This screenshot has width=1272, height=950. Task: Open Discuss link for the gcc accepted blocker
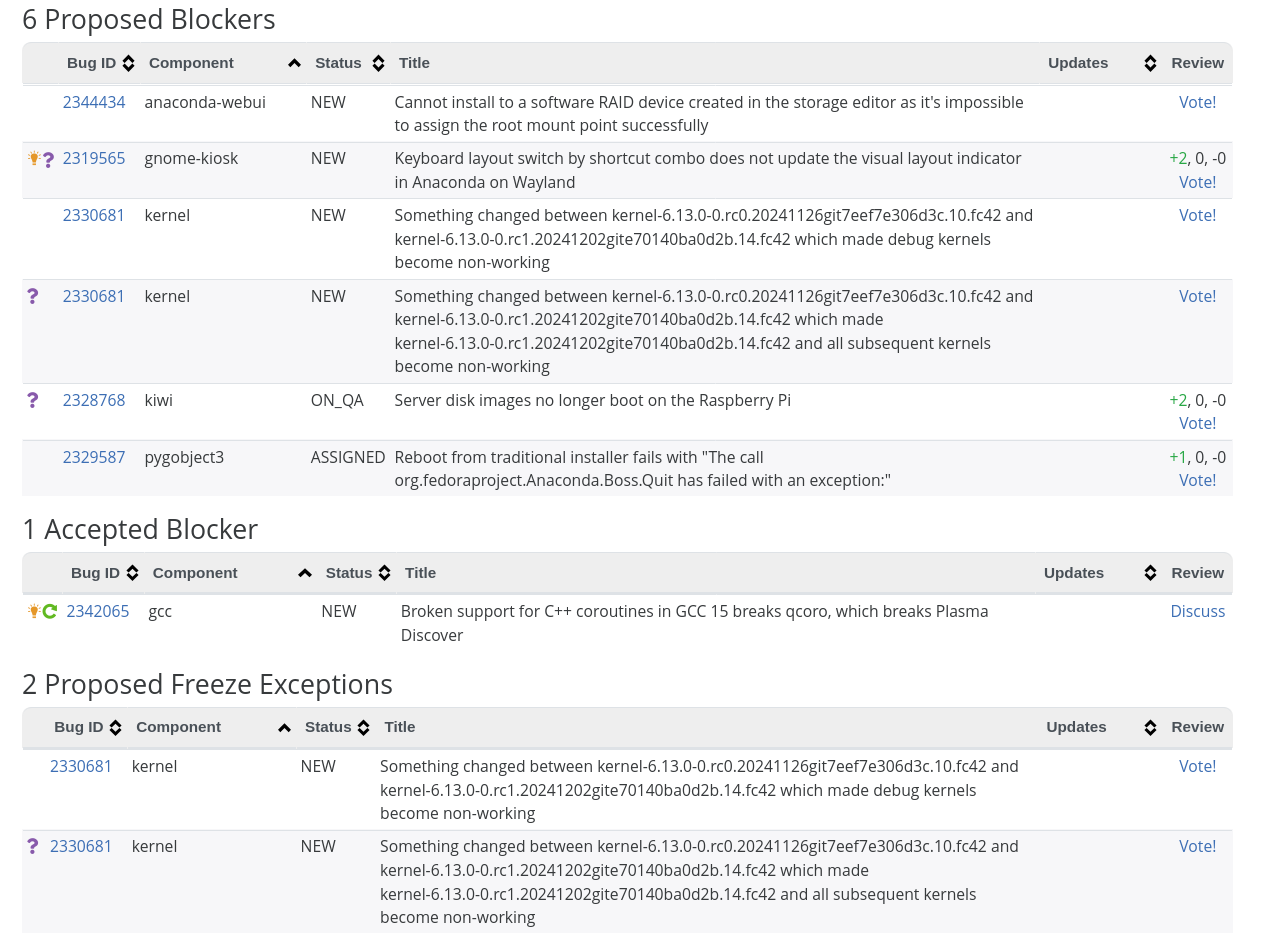tap(1197, 611)
